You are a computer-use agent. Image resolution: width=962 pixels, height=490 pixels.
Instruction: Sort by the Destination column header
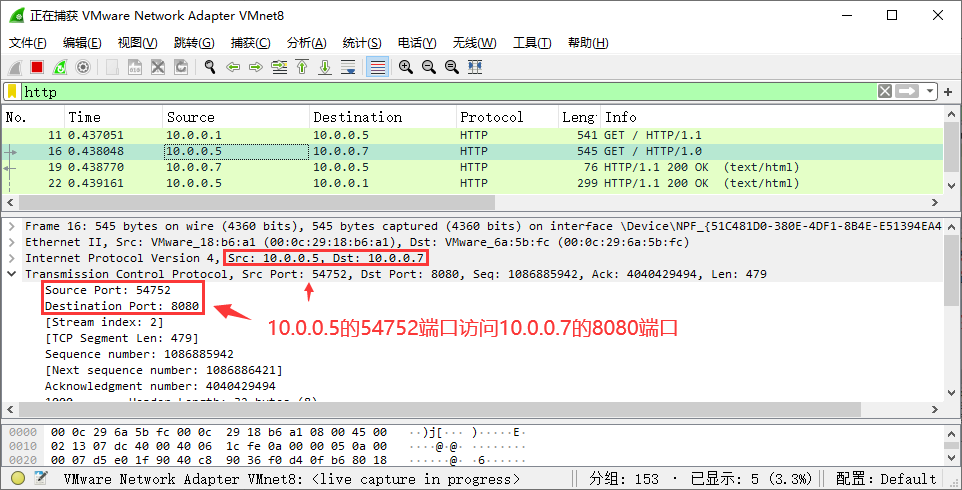click(x=383, y=117)
